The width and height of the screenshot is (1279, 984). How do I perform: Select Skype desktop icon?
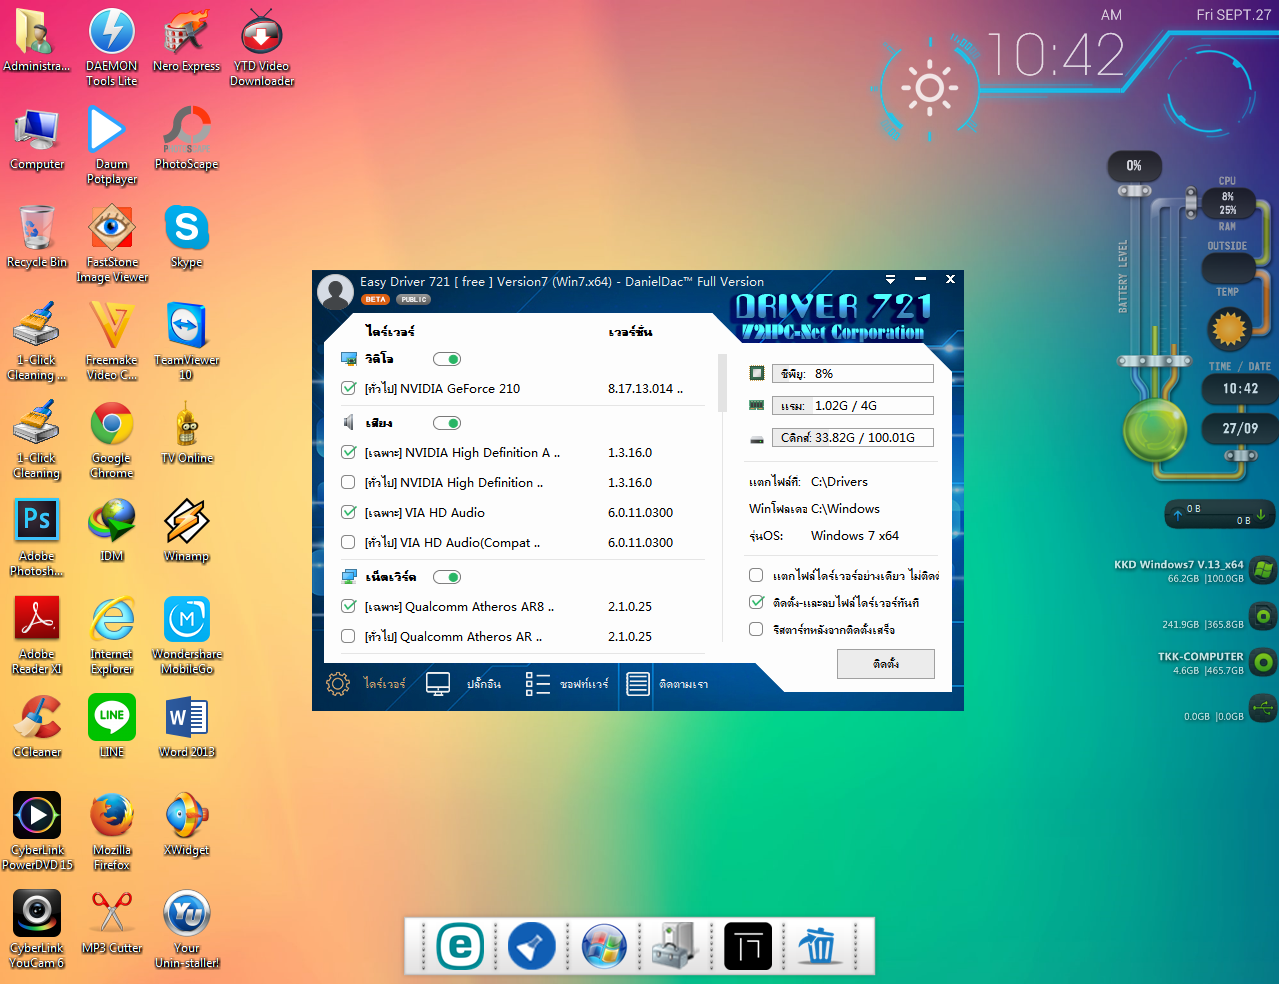click(x=186, y=236)
